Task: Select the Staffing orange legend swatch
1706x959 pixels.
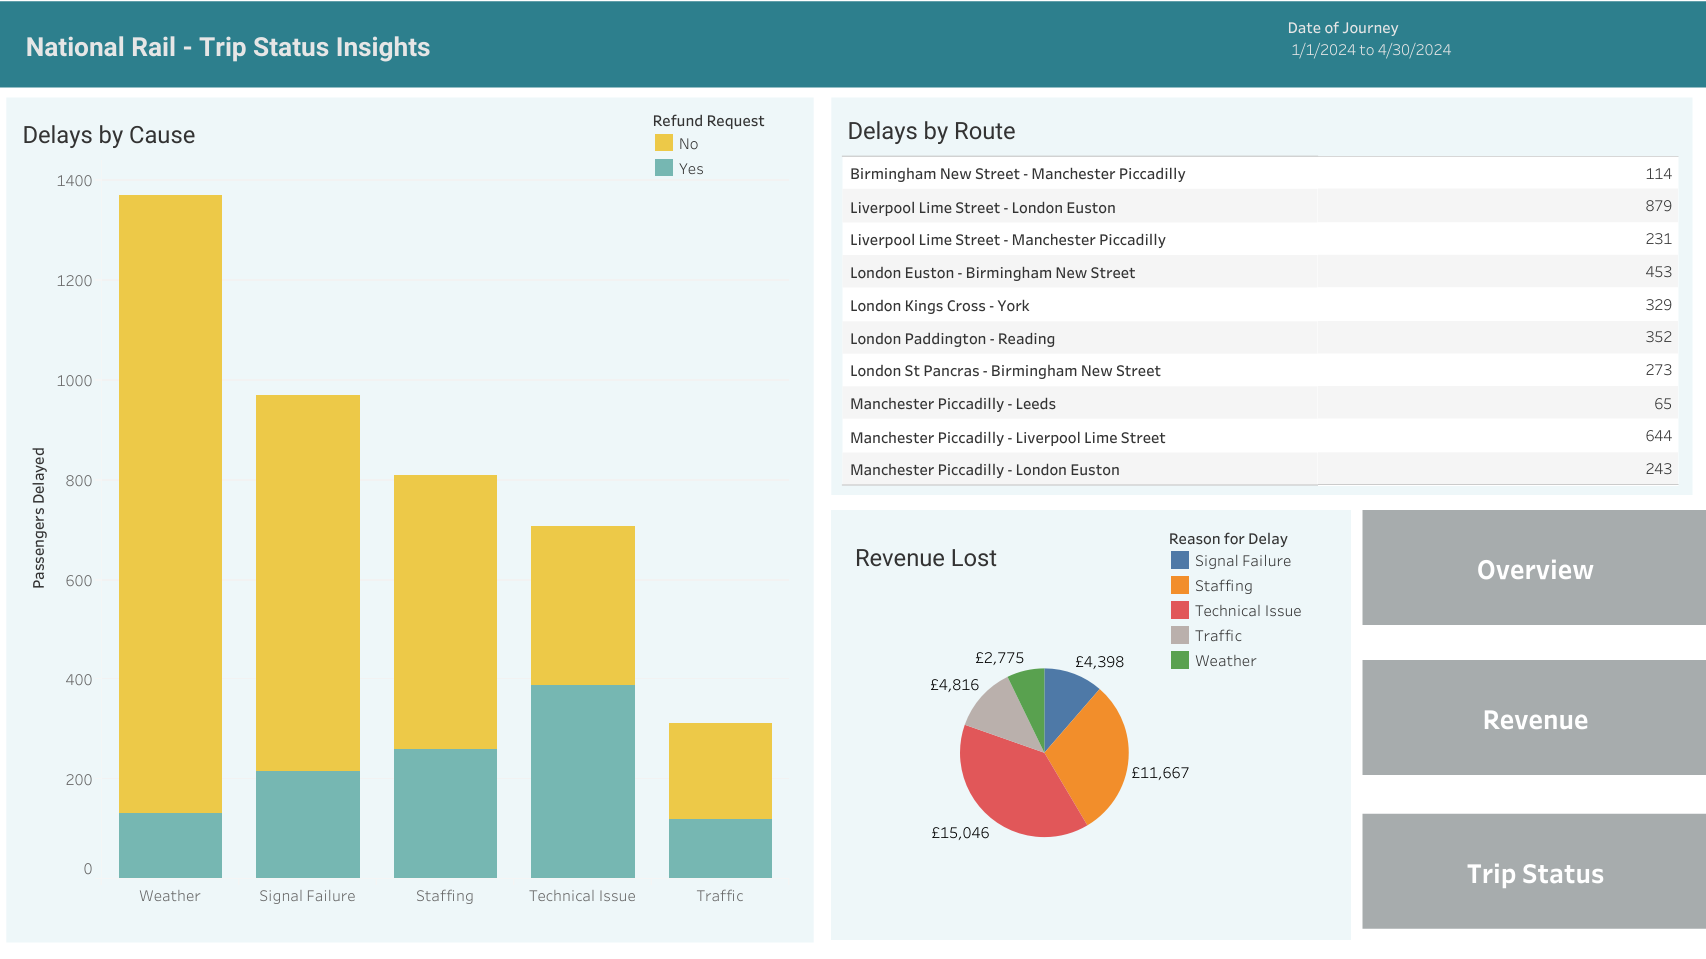Action: click(1180, 586)
